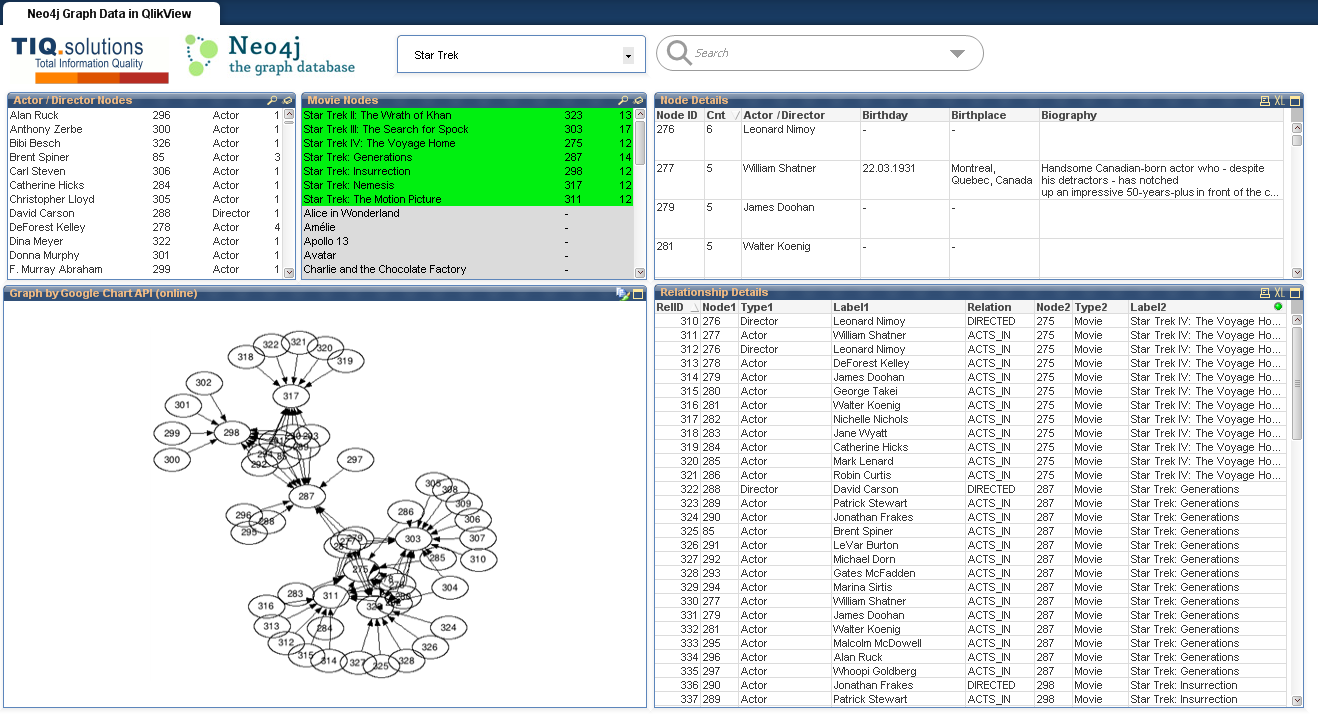Expand the search box dropdown triangle
Viewport: 1318px width, 719px height.
957,54
